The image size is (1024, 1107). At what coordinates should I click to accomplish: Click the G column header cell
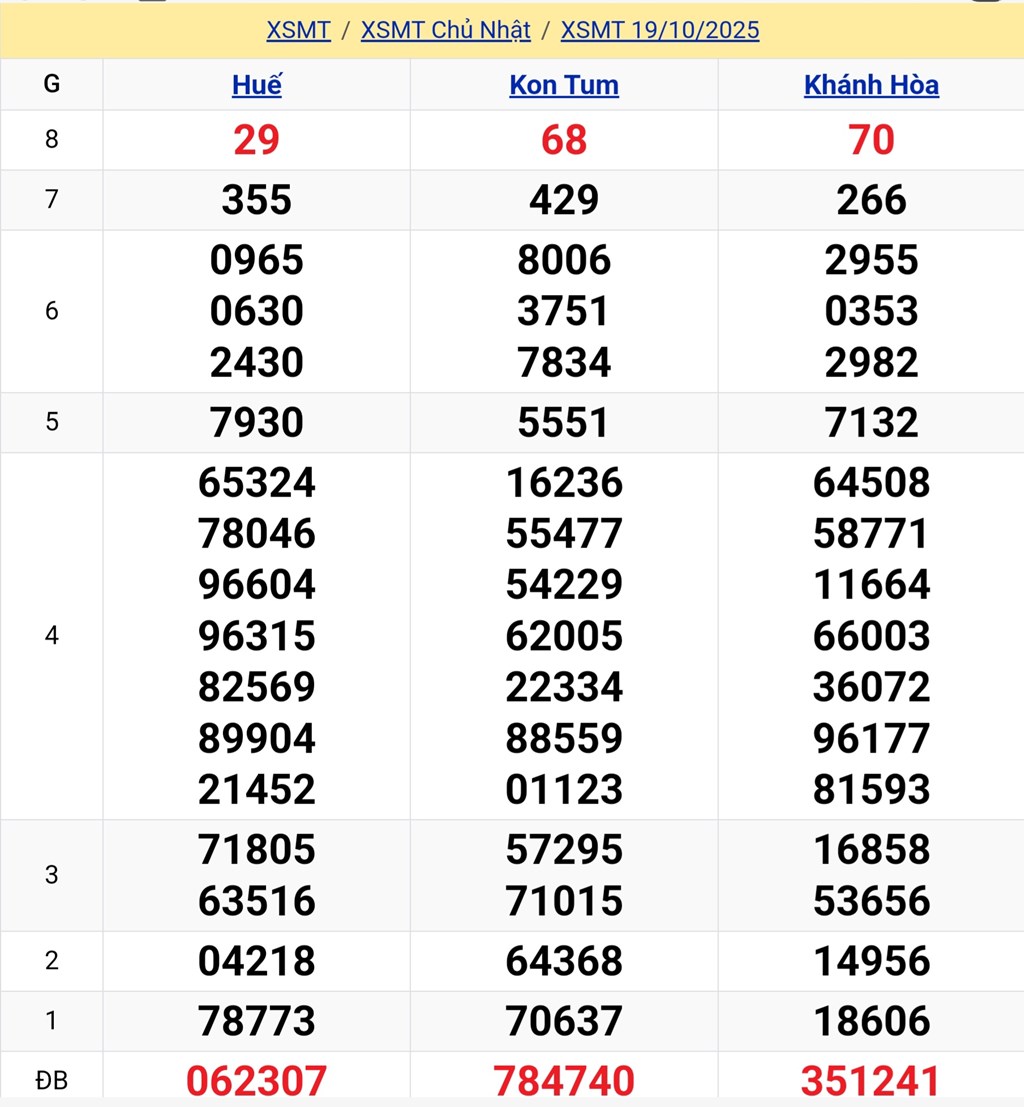pyautogui.click(x=52, y=85)
